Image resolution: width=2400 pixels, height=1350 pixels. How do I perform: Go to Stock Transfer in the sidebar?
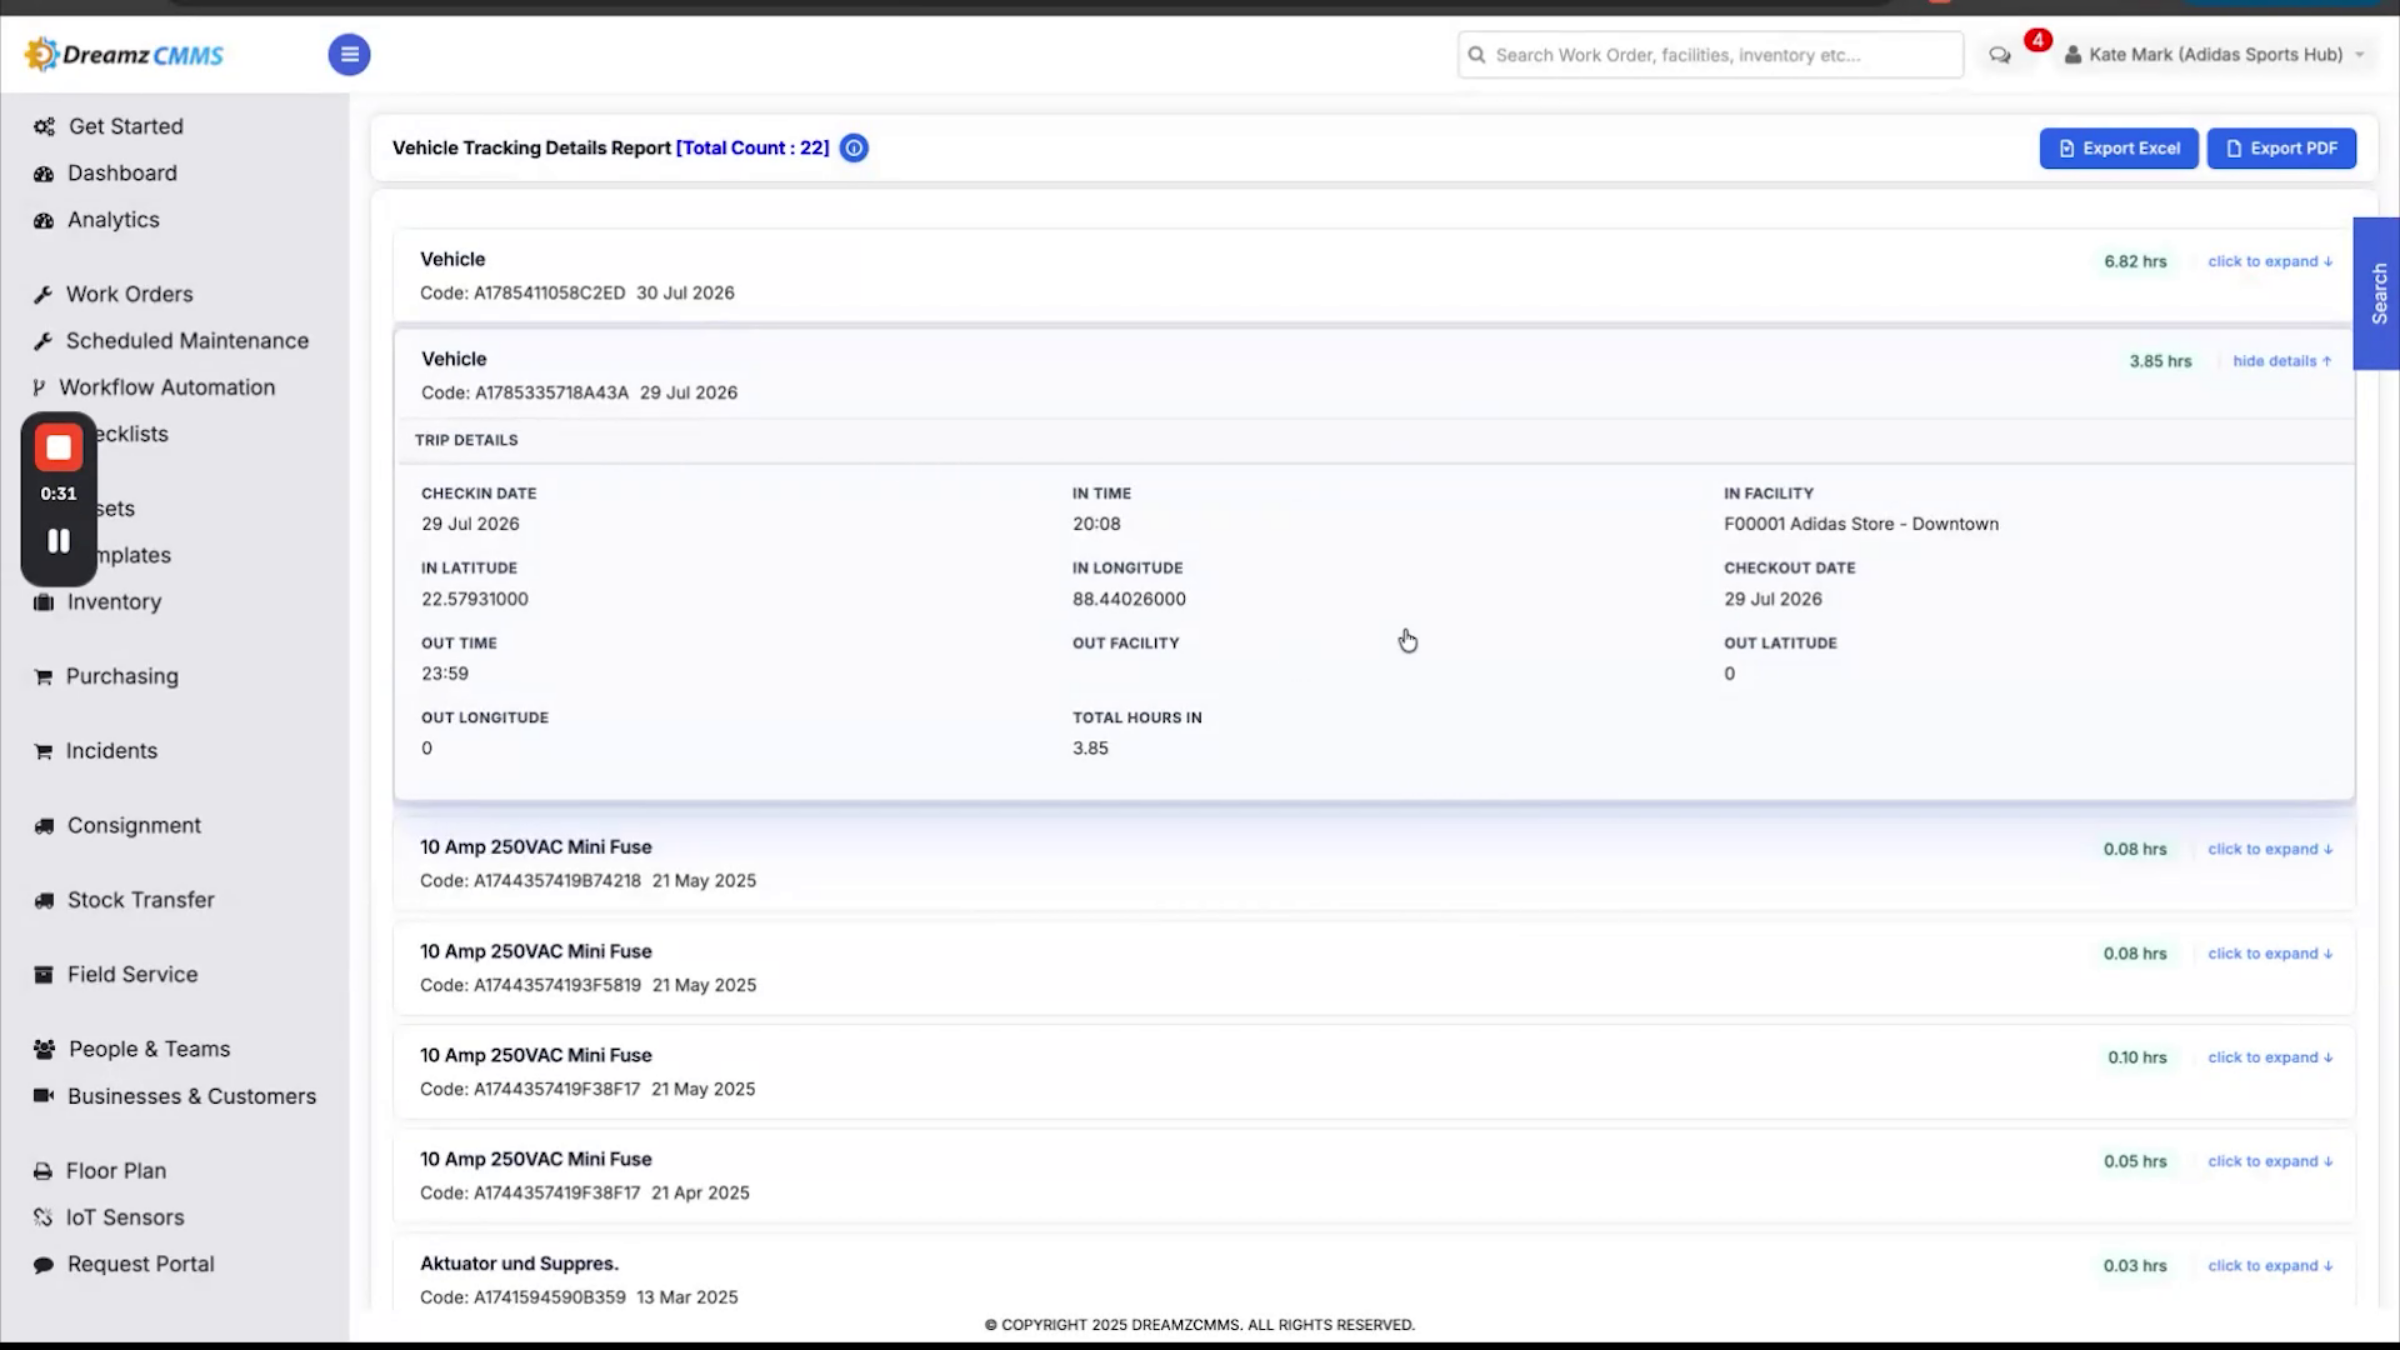[141, 900]
